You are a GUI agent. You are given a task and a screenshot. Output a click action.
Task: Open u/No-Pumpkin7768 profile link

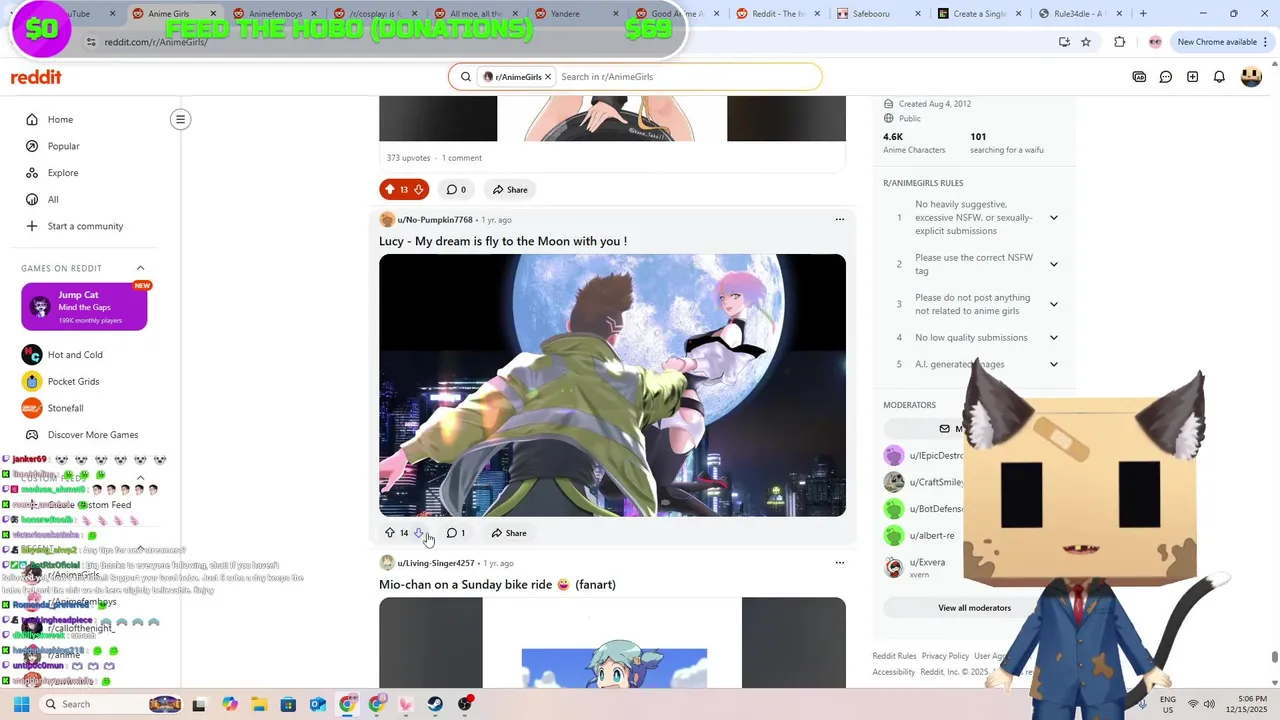(x=435, y=220)
